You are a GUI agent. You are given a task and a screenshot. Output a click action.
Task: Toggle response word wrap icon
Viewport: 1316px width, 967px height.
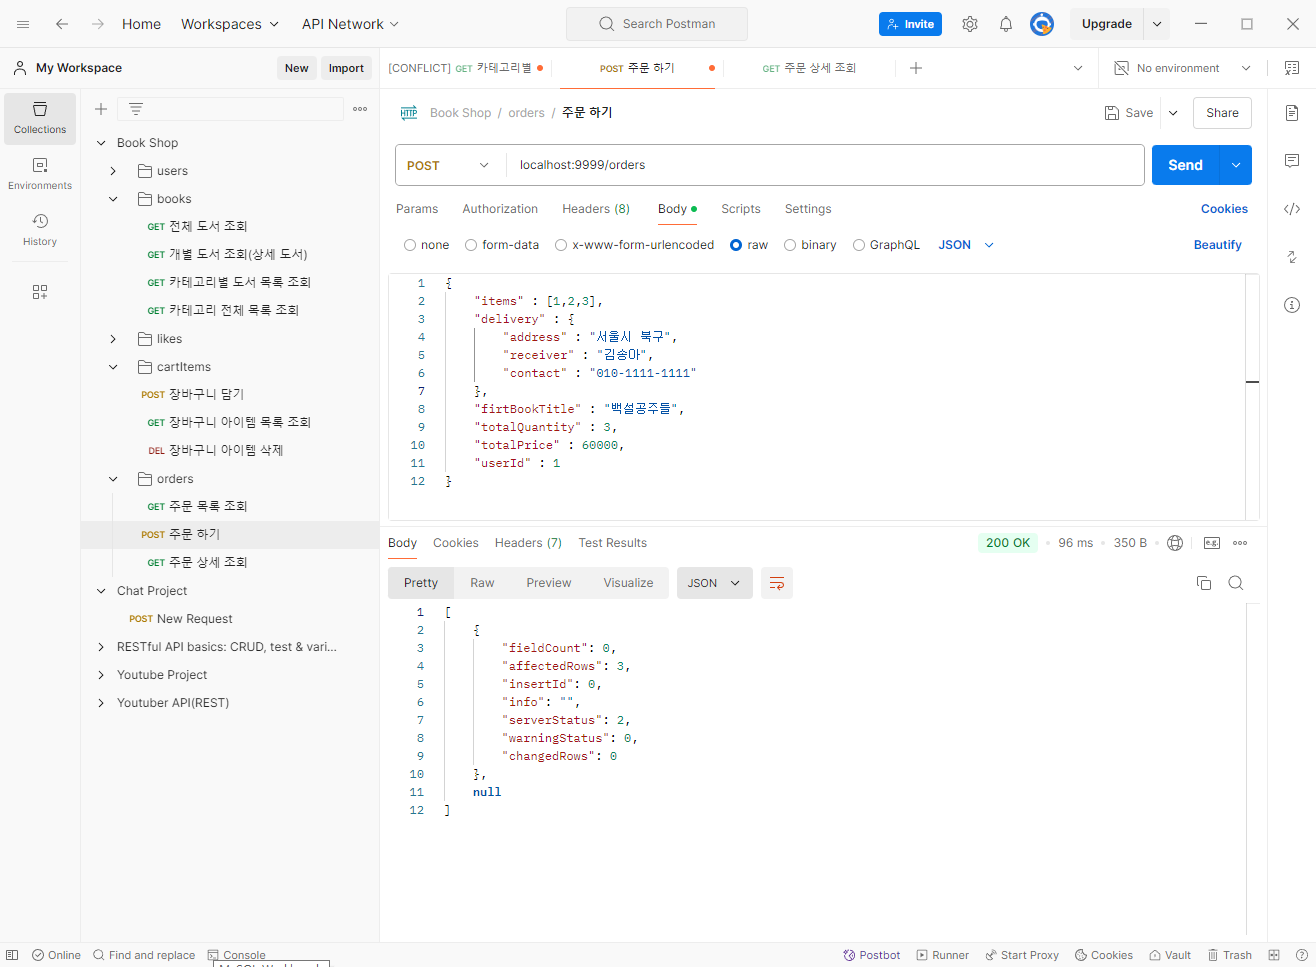pyautogui.click(x=777, y=583)
